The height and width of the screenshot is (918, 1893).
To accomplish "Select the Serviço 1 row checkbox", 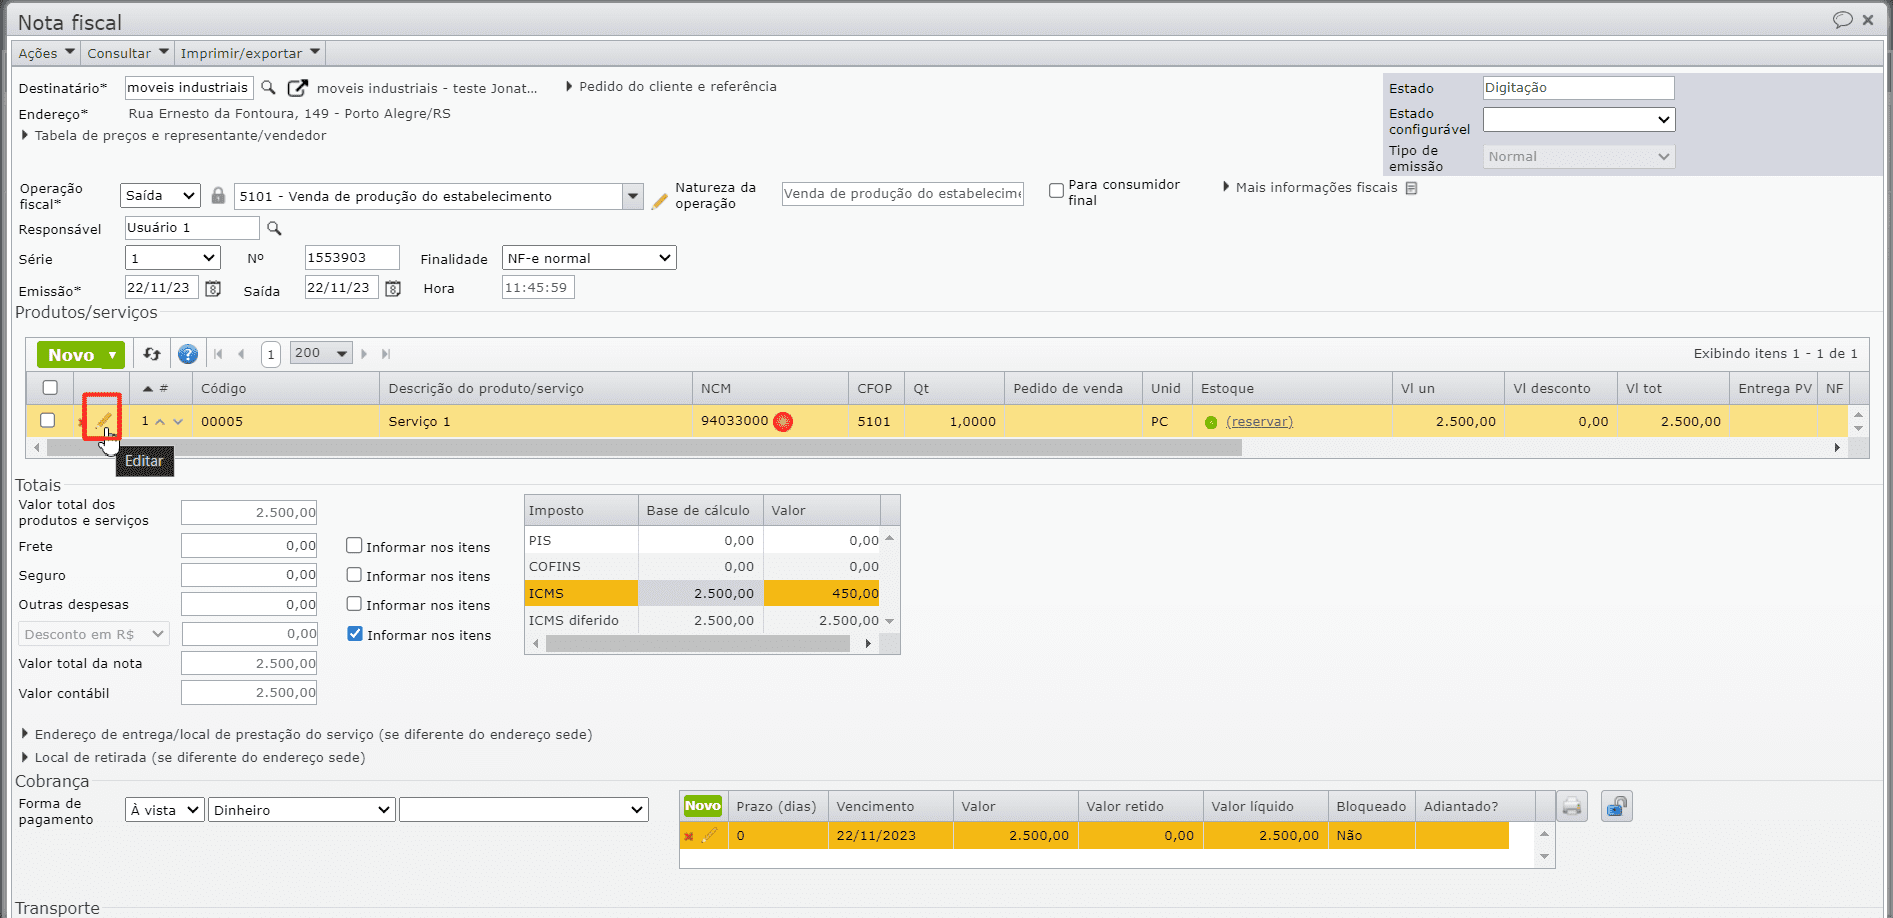I will click(x=47, y=421).
